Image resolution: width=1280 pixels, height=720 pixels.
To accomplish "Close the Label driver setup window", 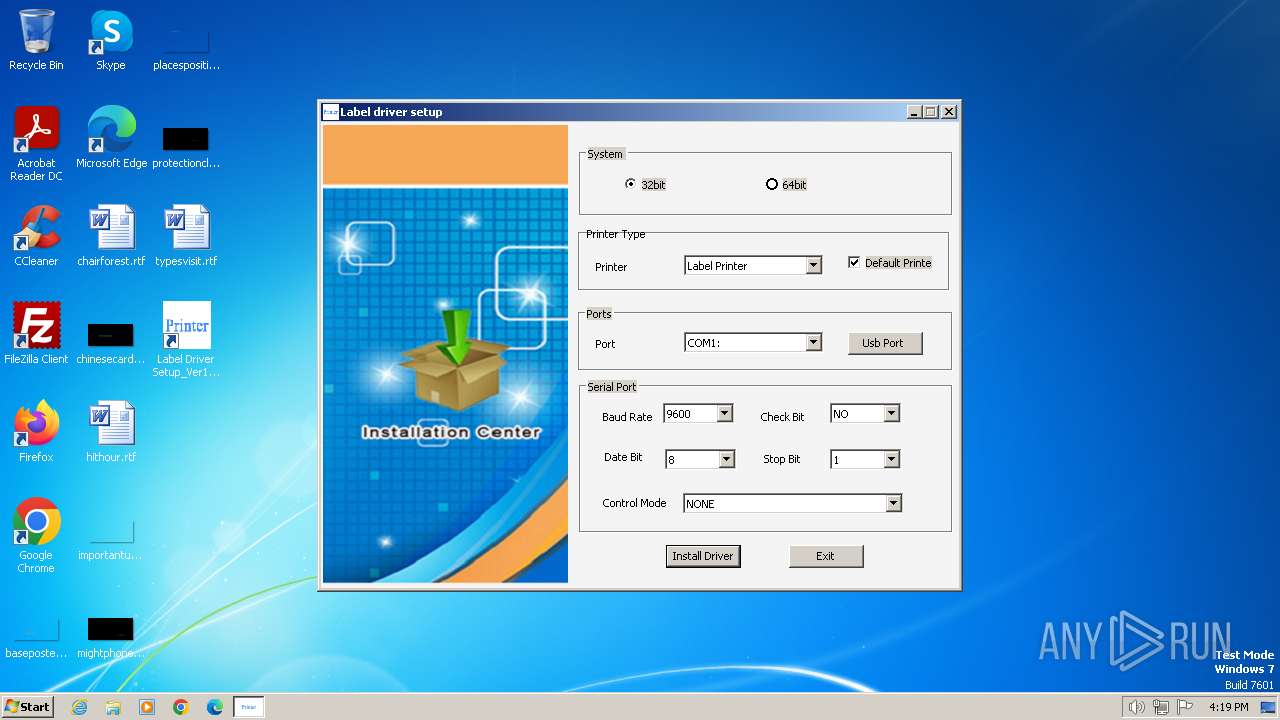I will [x=949, y=112].
